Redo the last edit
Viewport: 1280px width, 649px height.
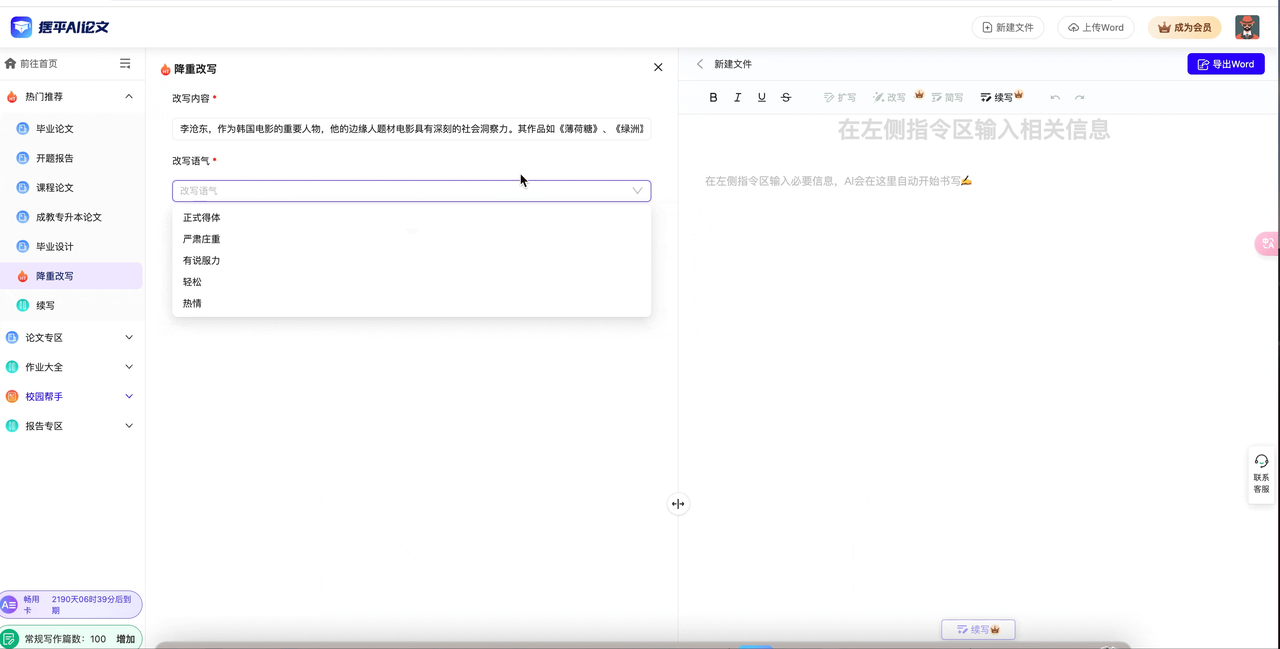click(1079, 98)
